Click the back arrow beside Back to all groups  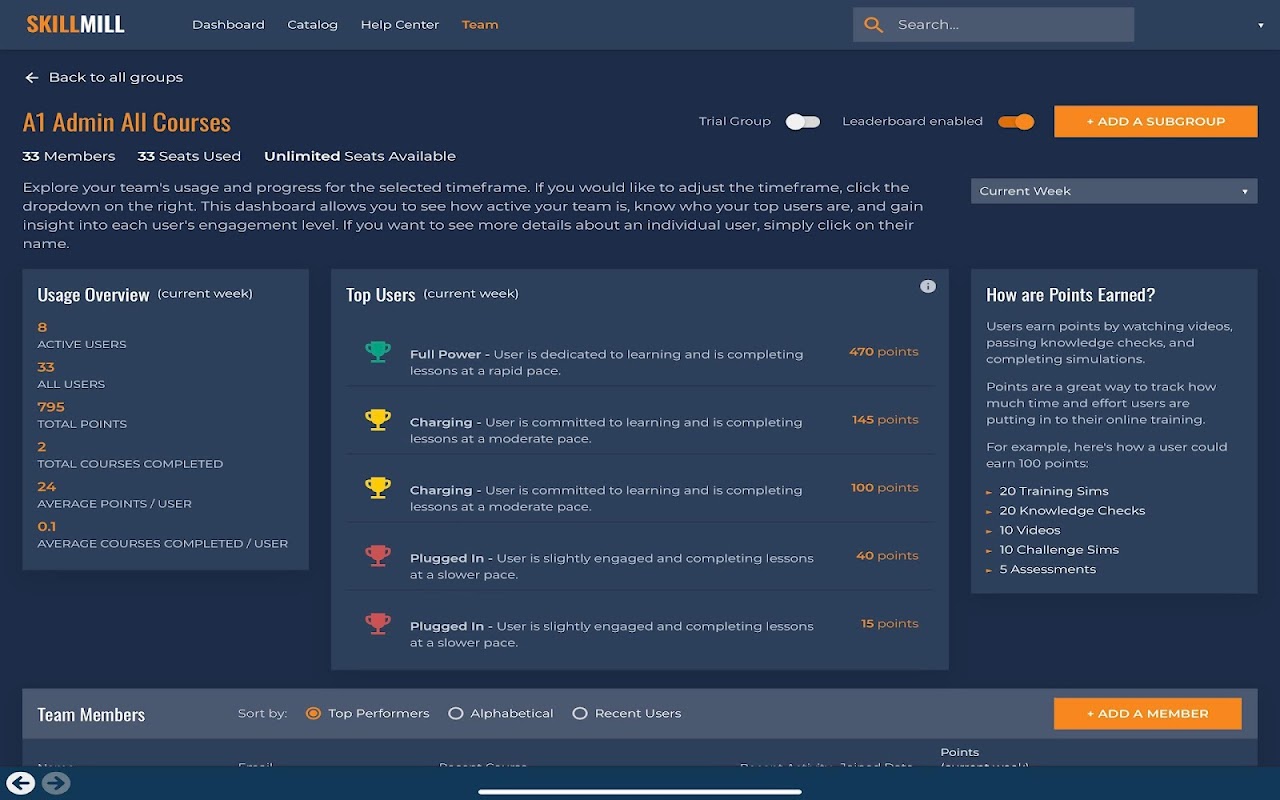[32, 77]
